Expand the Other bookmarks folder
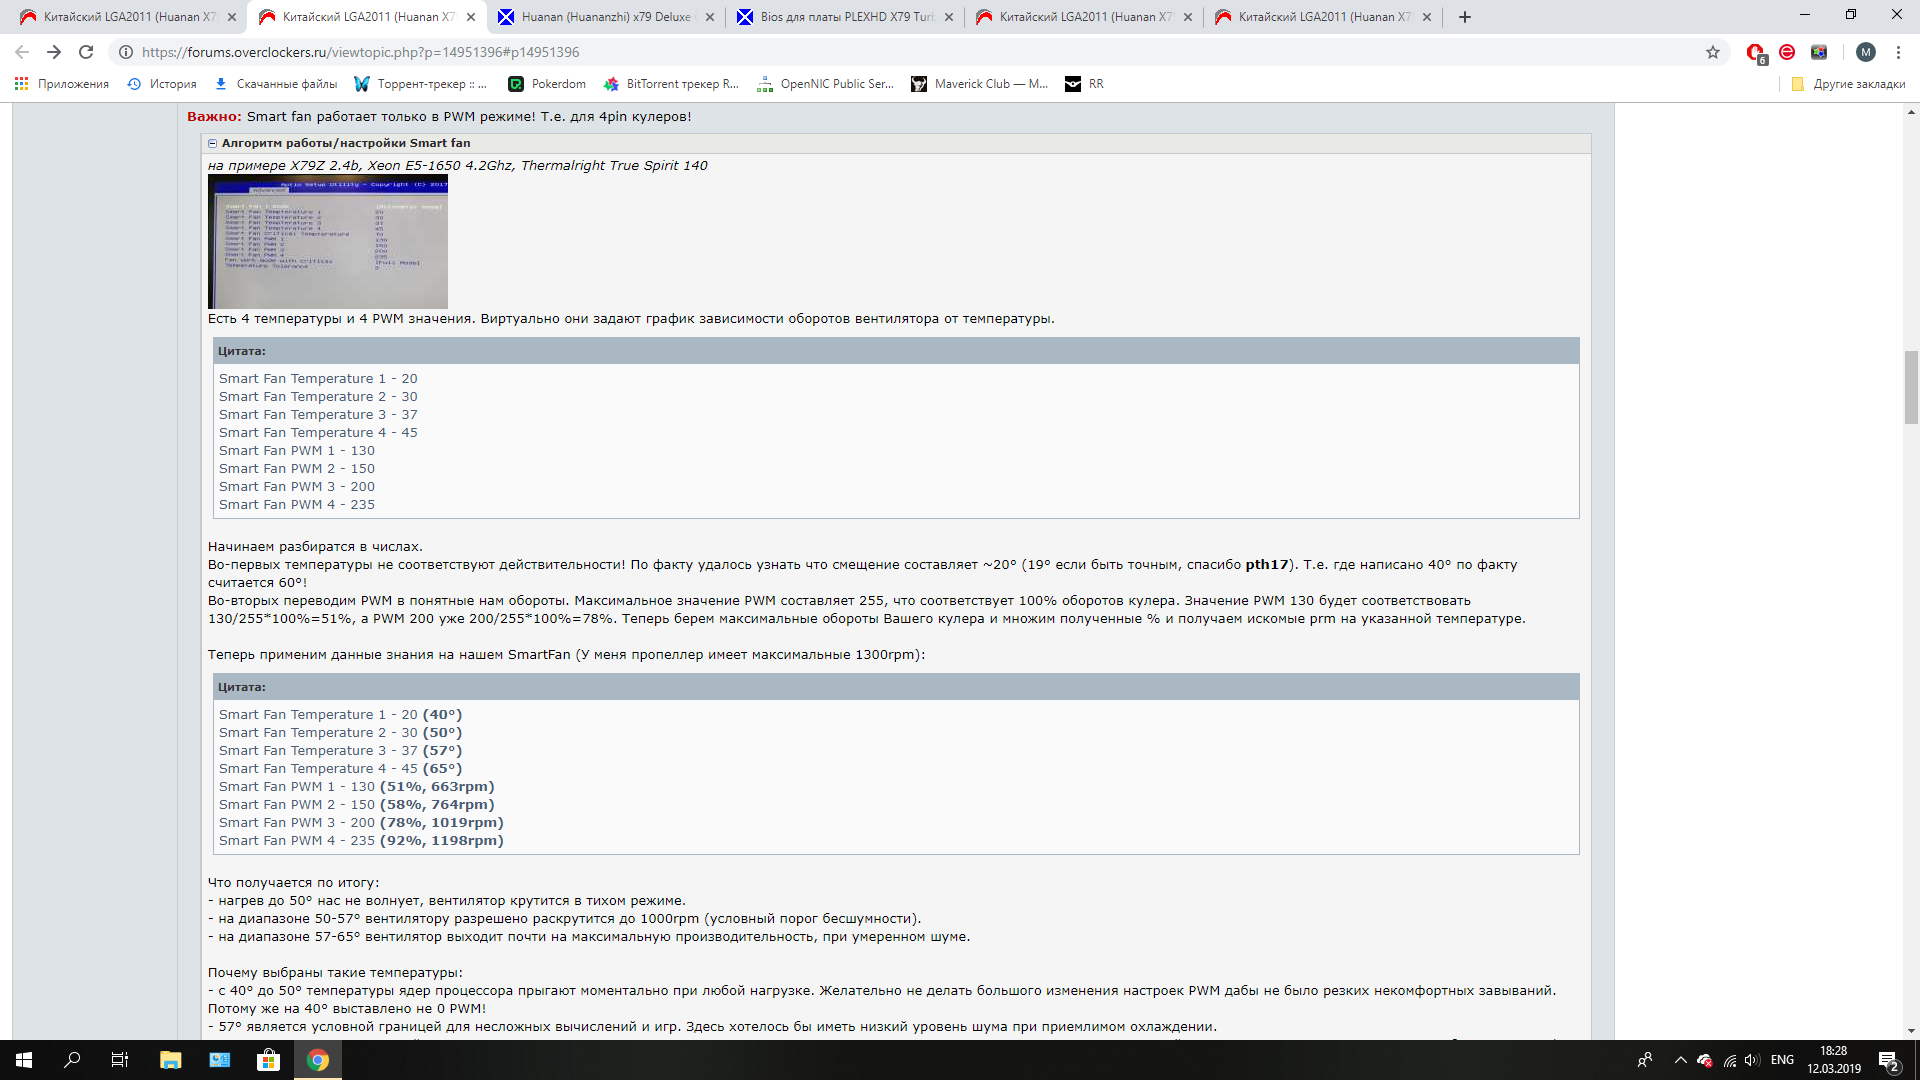Viewport: 1920px width, 1080px height. click(1848, 84)
